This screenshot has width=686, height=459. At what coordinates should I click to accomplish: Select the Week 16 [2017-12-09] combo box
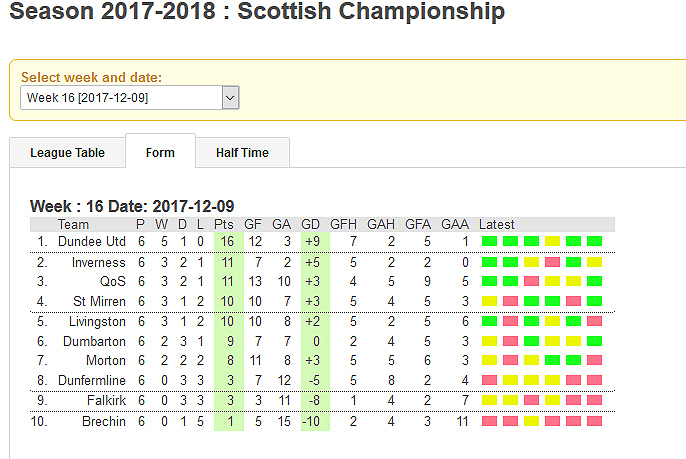click(130, 98)
